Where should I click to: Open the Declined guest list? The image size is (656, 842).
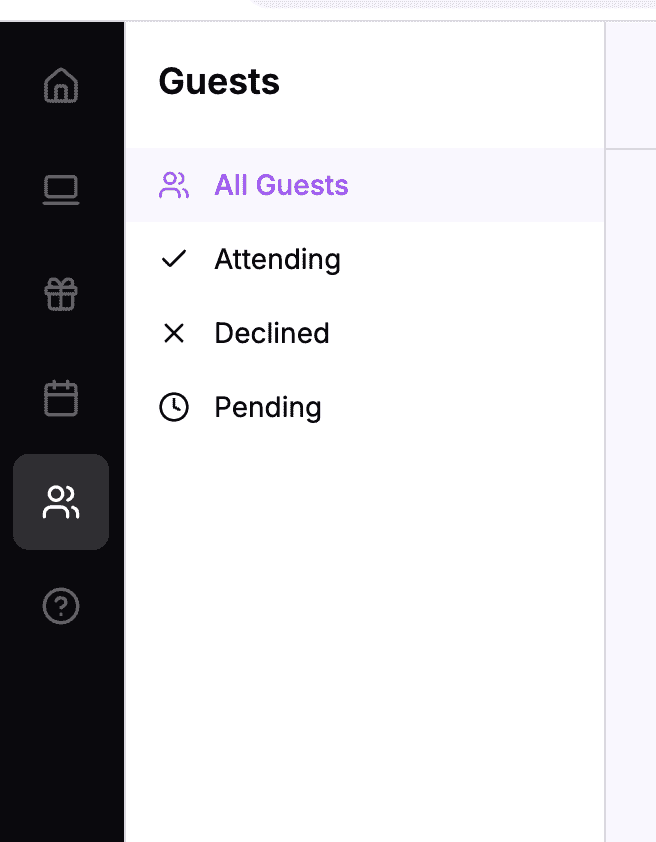(x=271, y=332)
